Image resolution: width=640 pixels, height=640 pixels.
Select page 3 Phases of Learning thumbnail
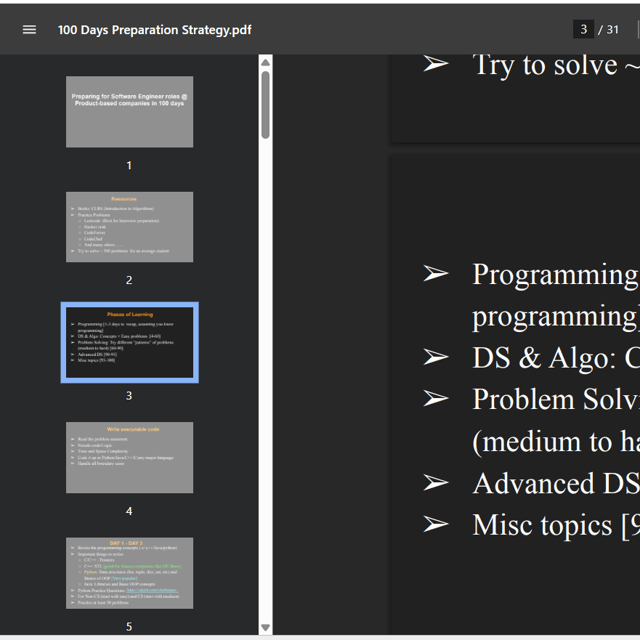129,342
